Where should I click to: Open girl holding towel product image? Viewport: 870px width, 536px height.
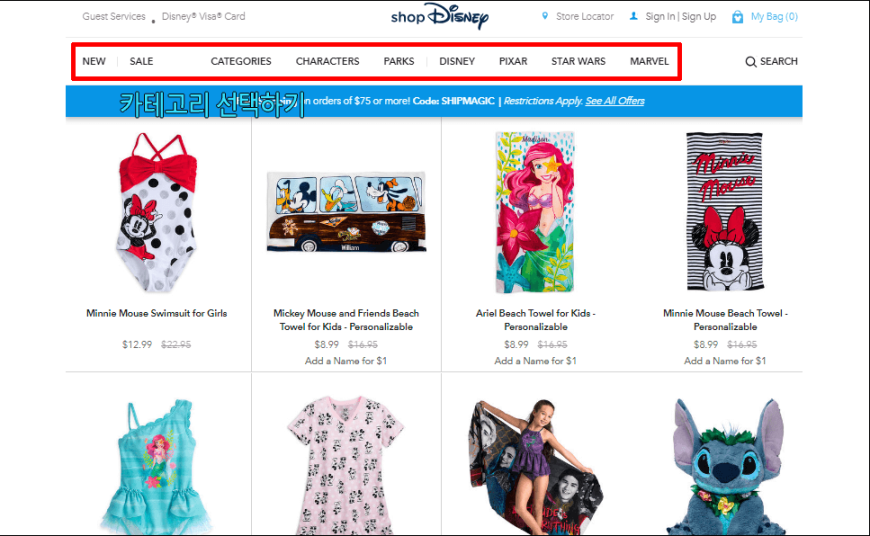(x=535, y=466)
